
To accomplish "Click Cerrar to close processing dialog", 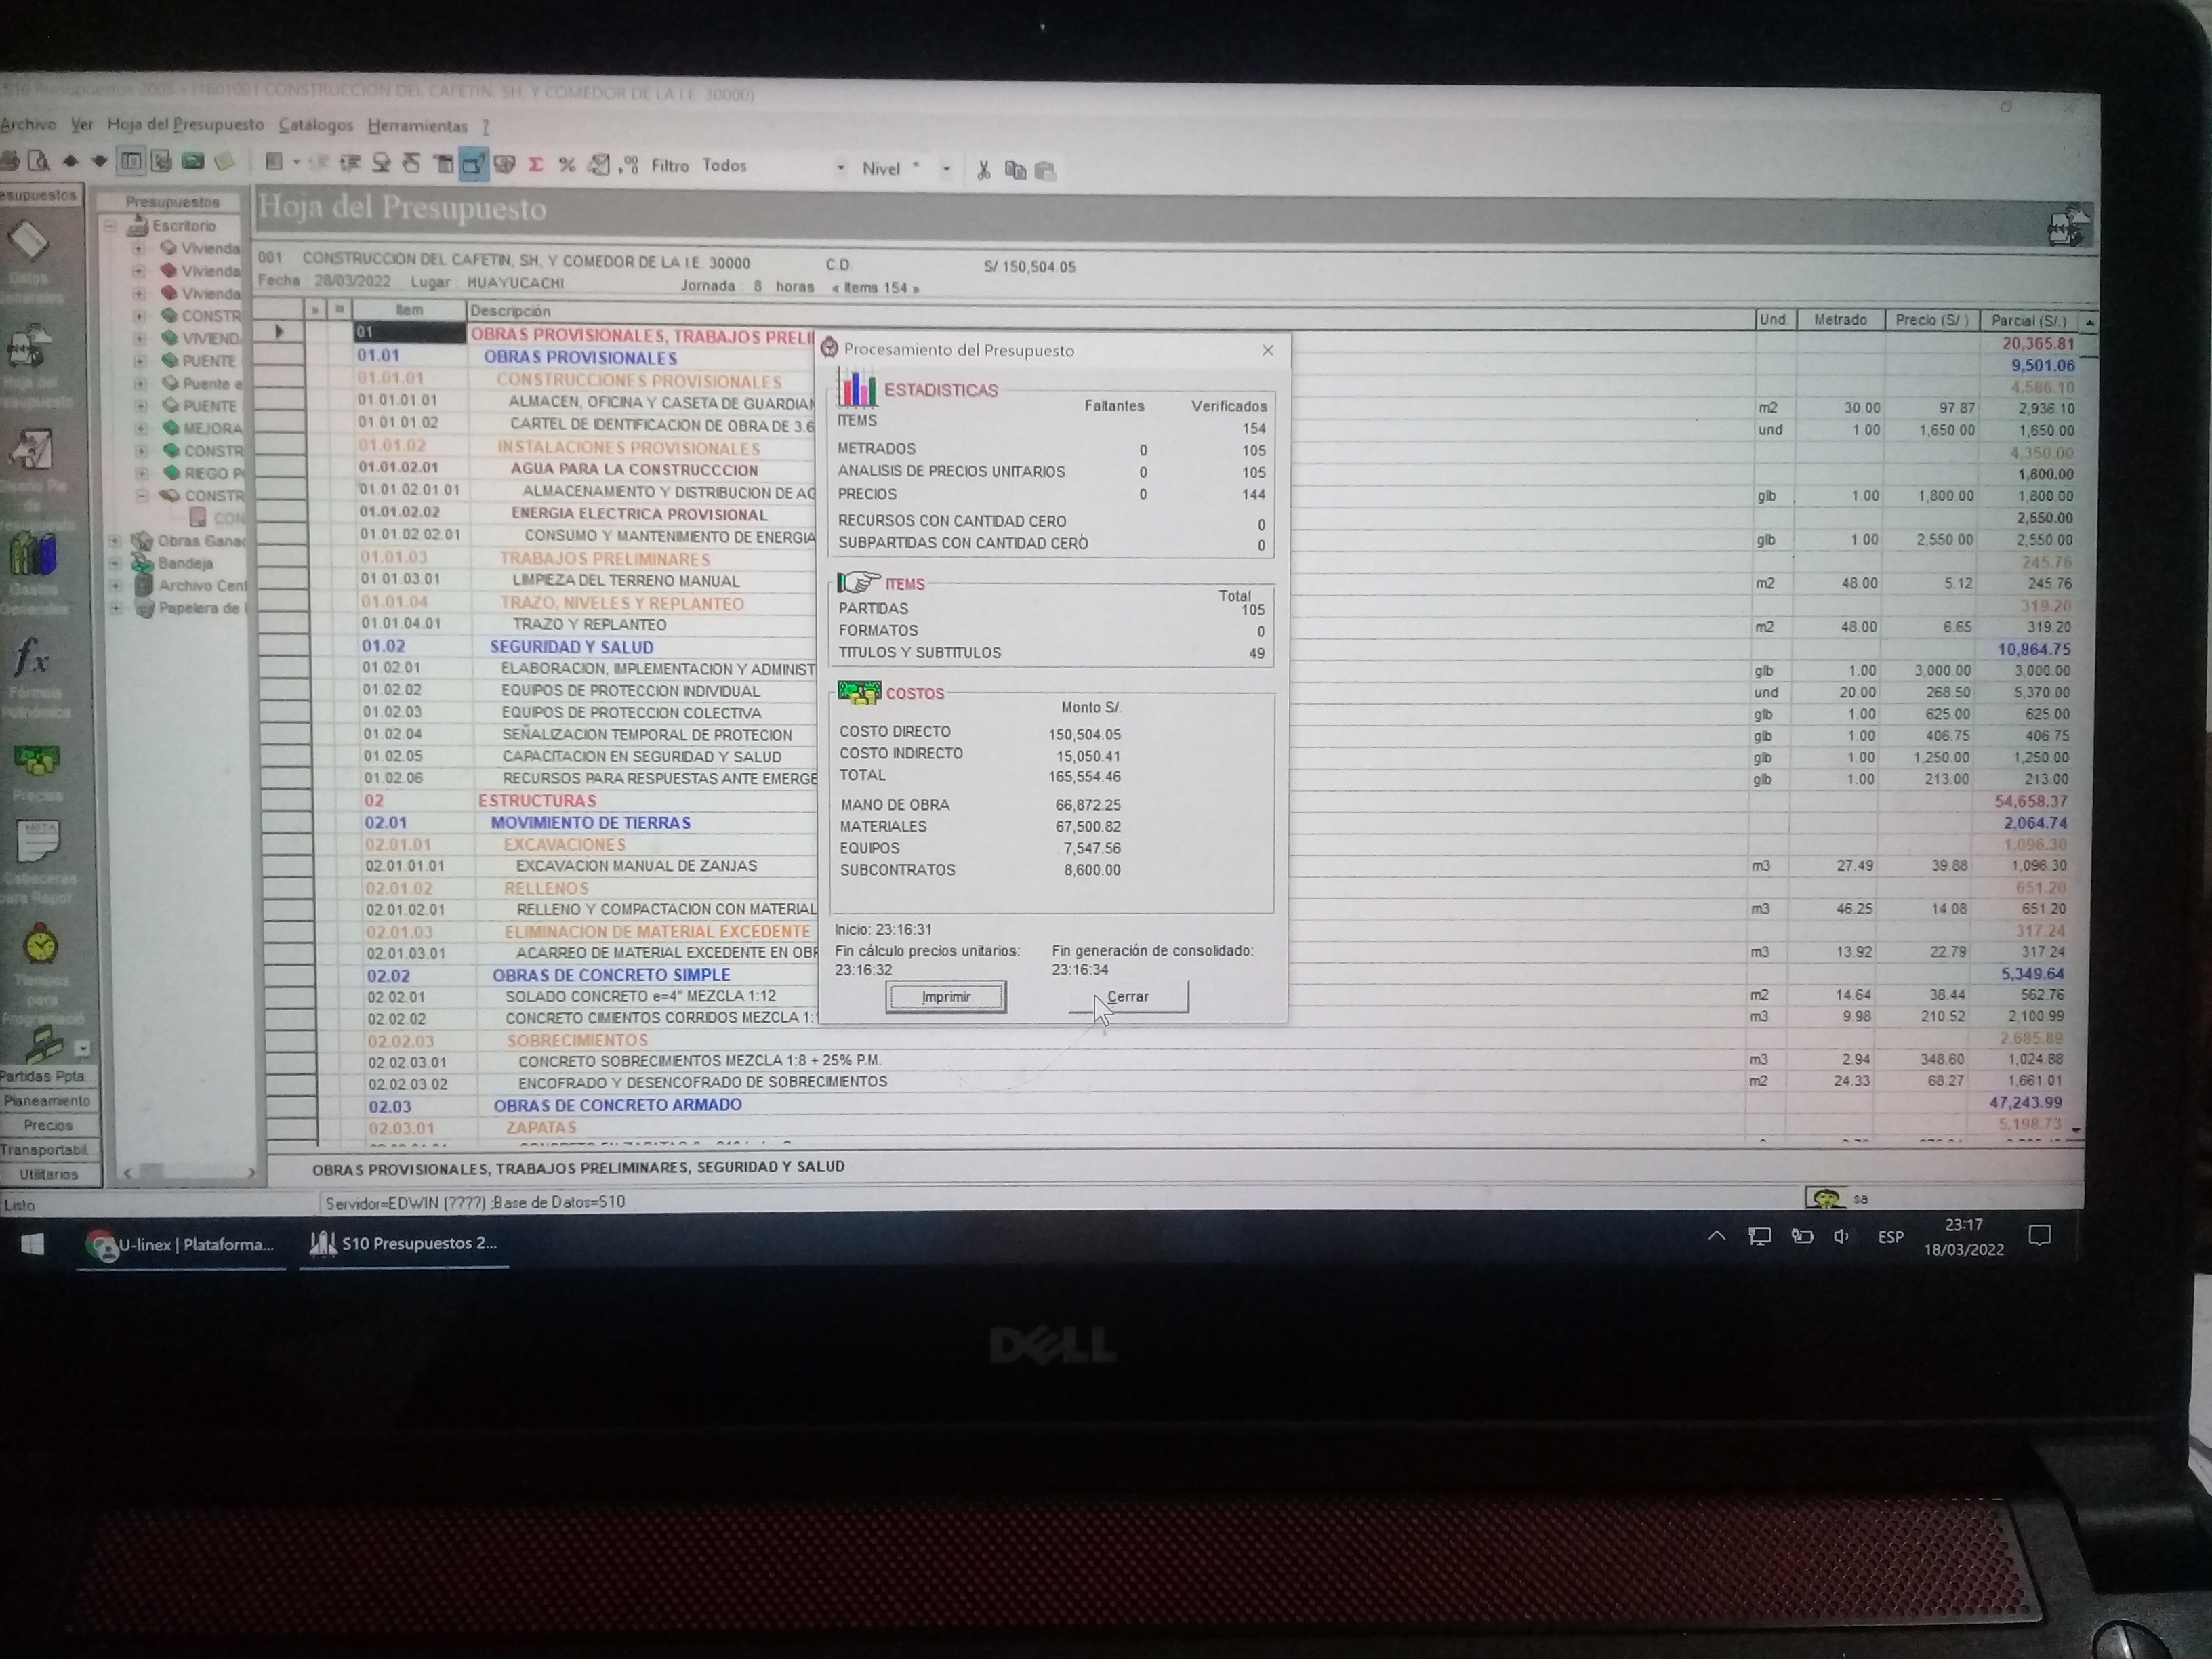I will click(1128, 995).
